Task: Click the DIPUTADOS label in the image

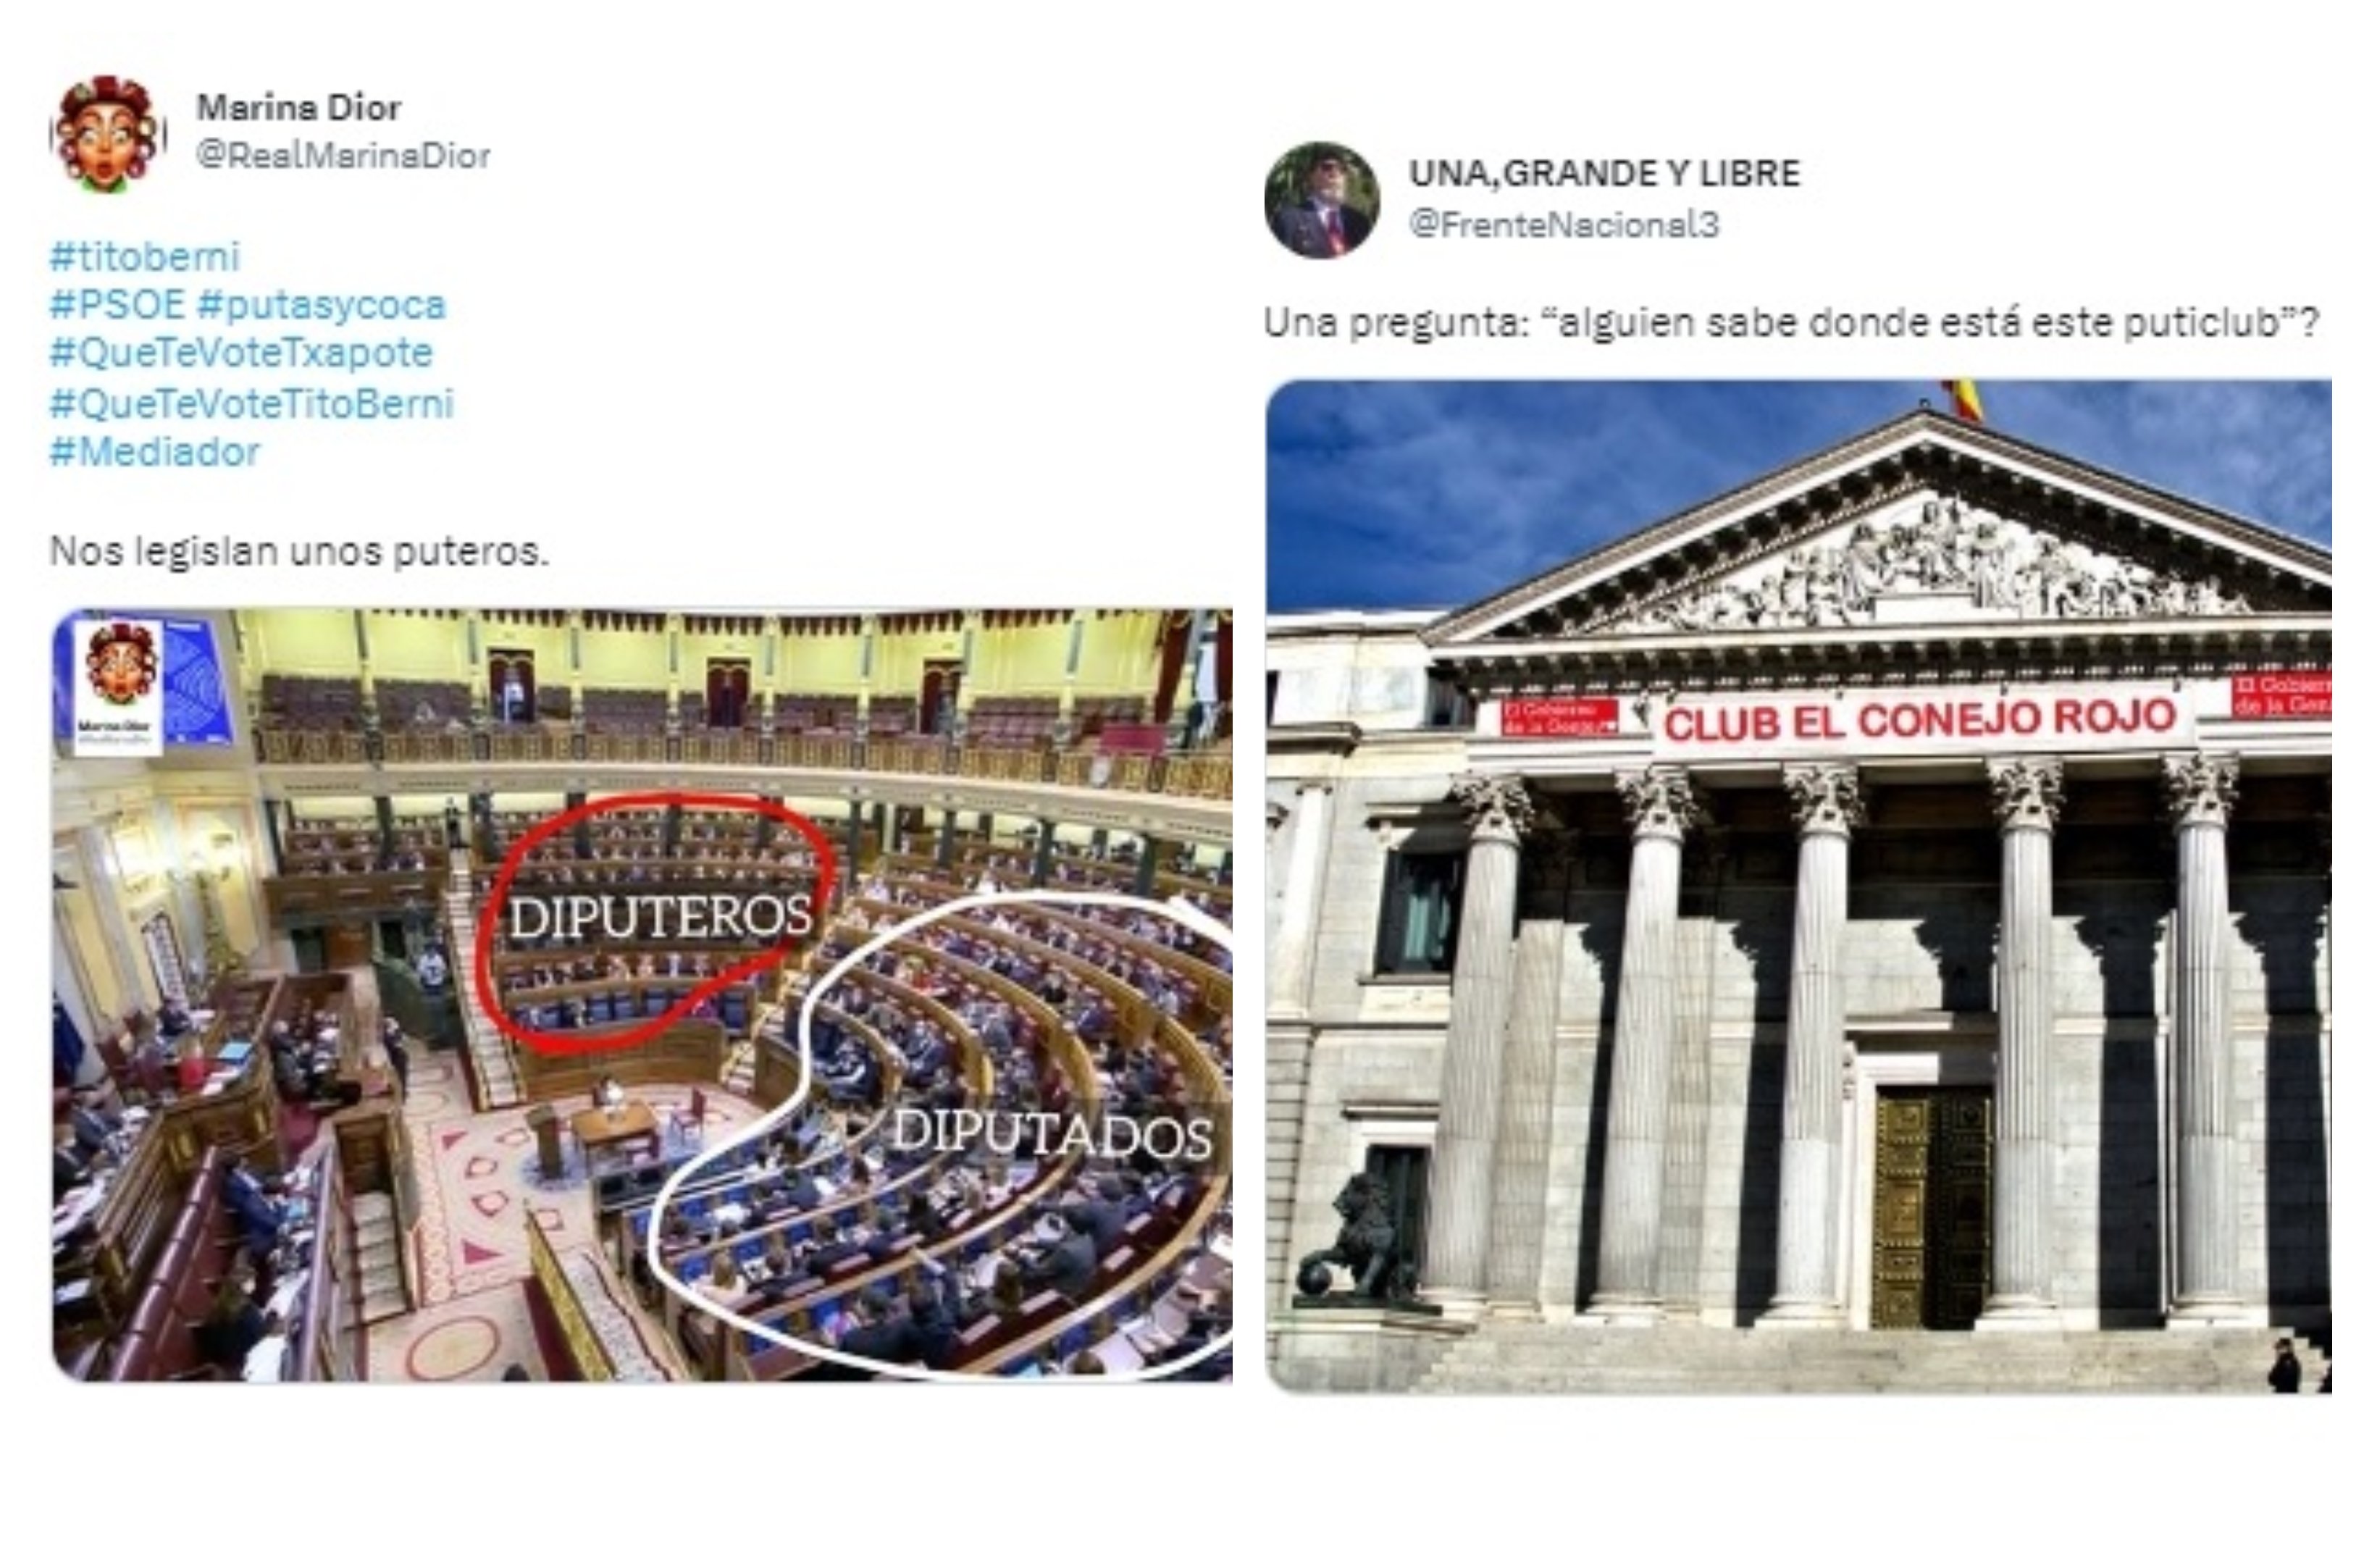Action: pyautogui.click(x=1051, y=1135)
